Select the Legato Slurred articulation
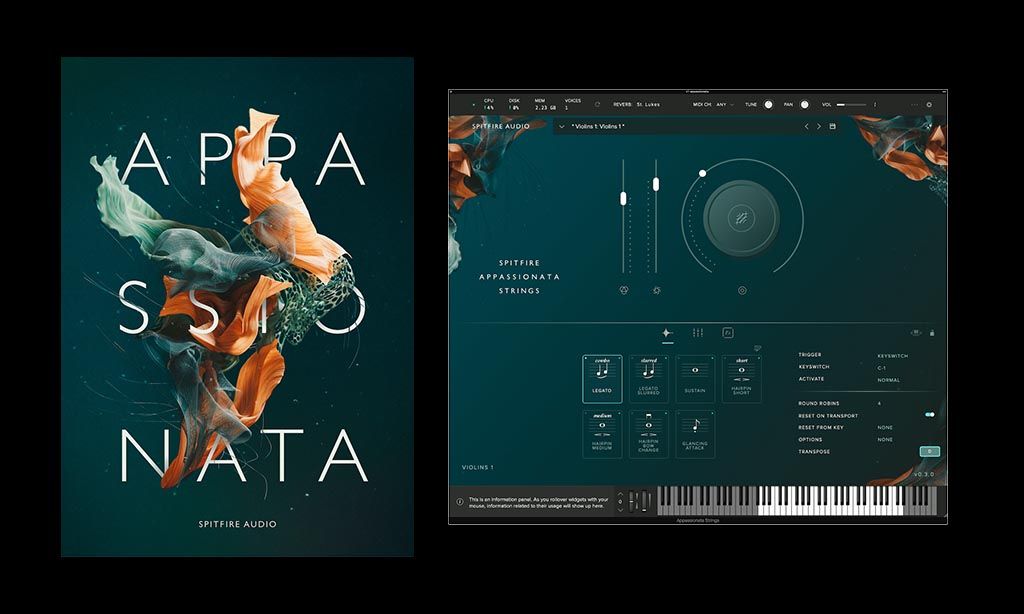The image size is (1024, 614). (648, 379)
